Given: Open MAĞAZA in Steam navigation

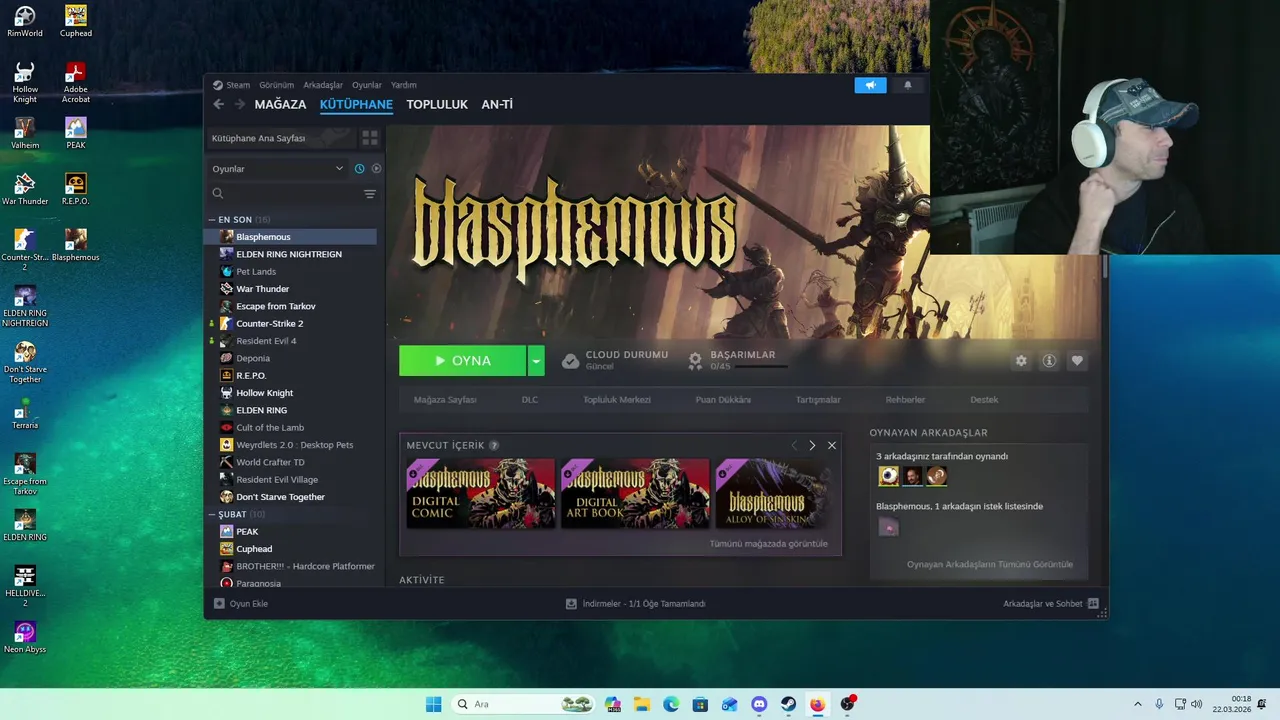Looking at the screenshot, I should (x=280, y=105).
